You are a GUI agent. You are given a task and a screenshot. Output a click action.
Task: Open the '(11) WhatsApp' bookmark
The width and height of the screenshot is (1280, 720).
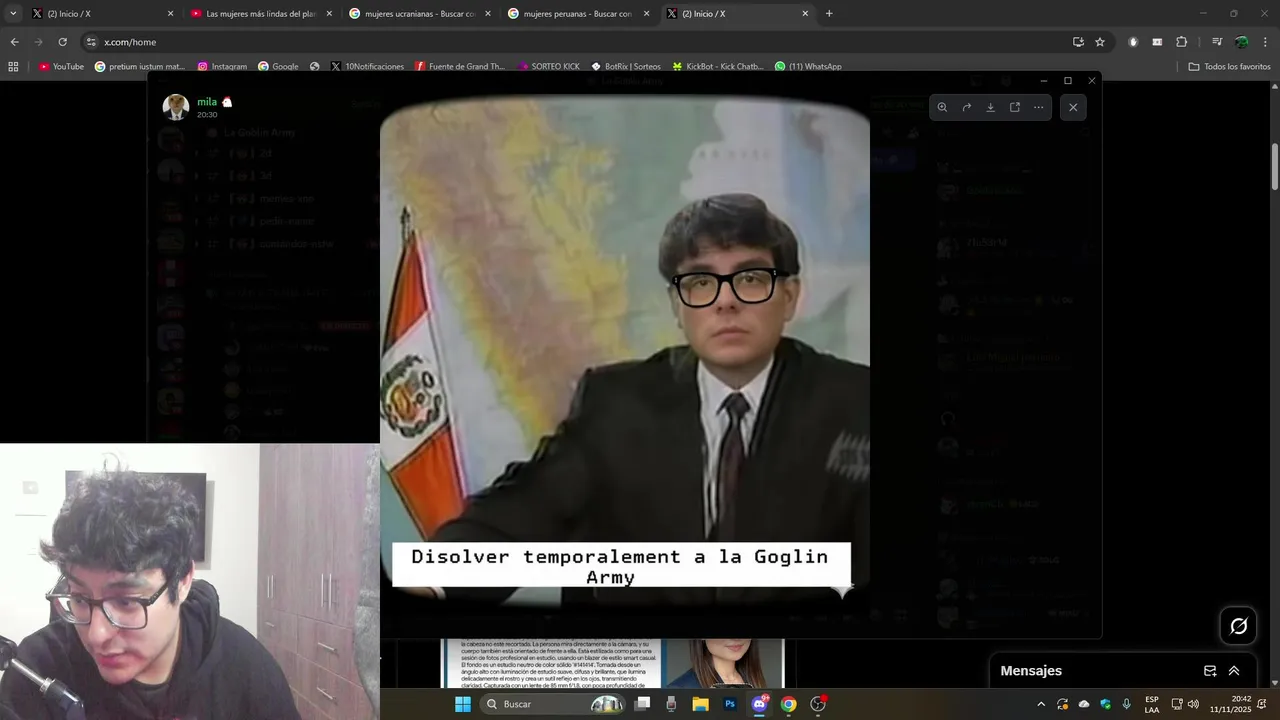(x=808, y=66)
